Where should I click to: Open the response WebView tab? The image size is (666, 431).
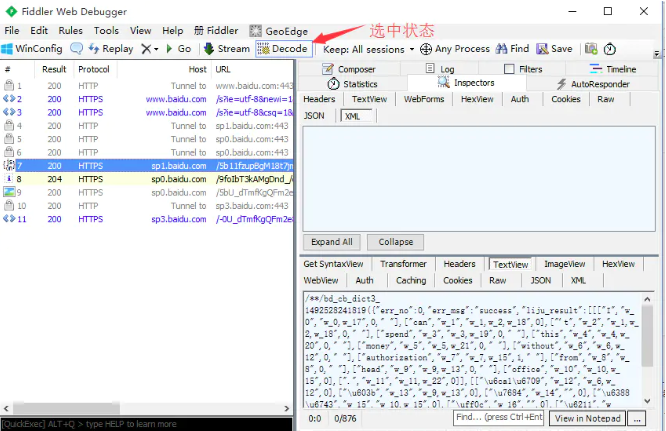[321, 280]
